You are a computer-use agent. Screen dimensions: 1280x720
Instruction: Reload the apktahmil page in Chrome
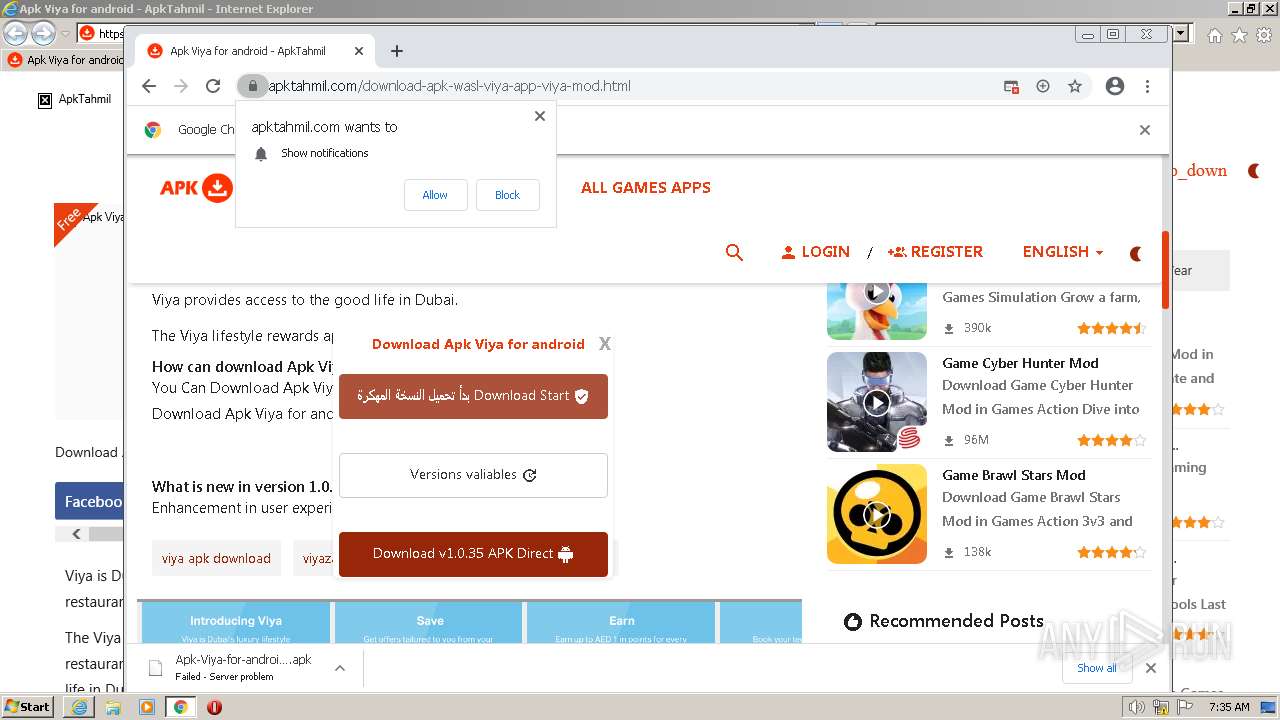tap(213, 86)
